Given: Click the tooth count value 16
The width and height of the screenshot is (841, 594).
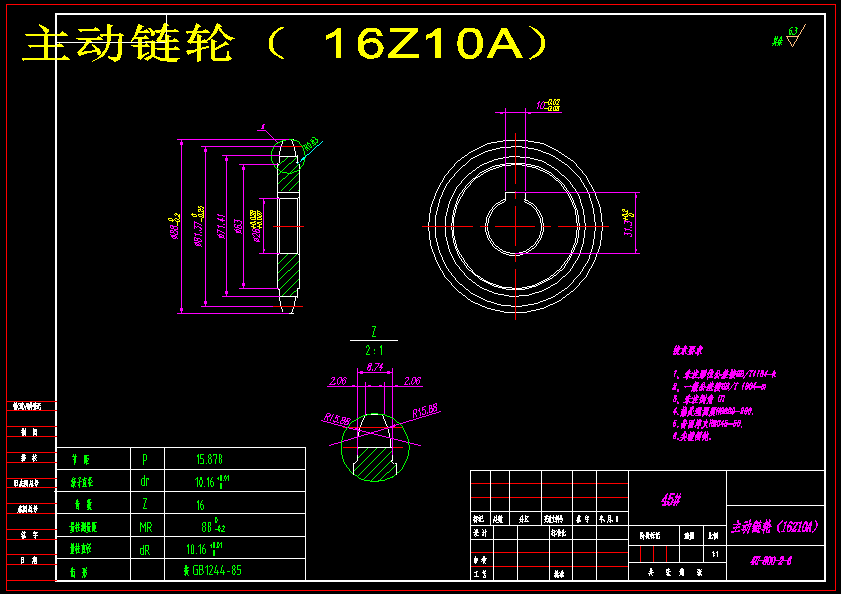Looking at the screenshot, I should point(200,505).
